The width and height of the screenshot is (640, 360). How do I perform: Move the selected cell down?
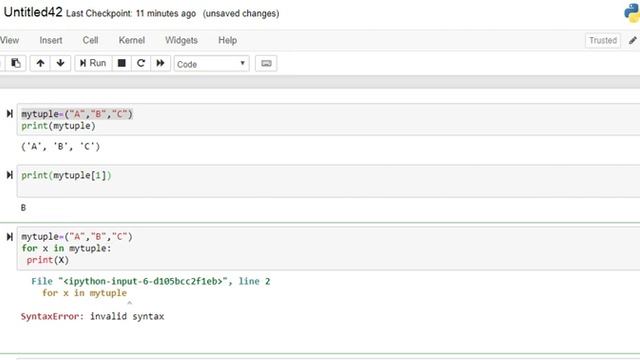pos(60,63)
